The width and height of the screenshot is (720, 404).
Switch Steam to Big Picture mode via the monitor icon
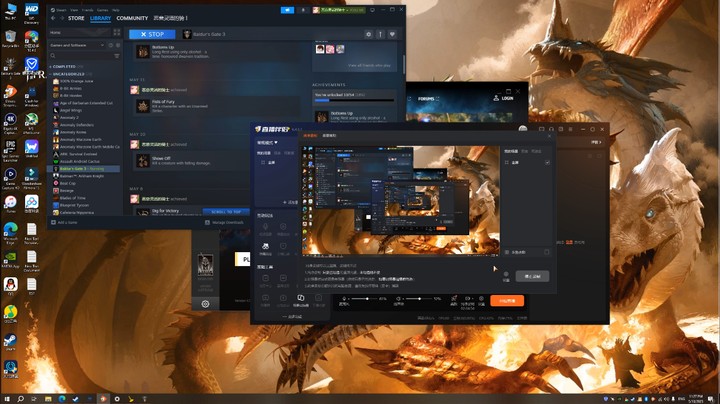coord(372,10)
